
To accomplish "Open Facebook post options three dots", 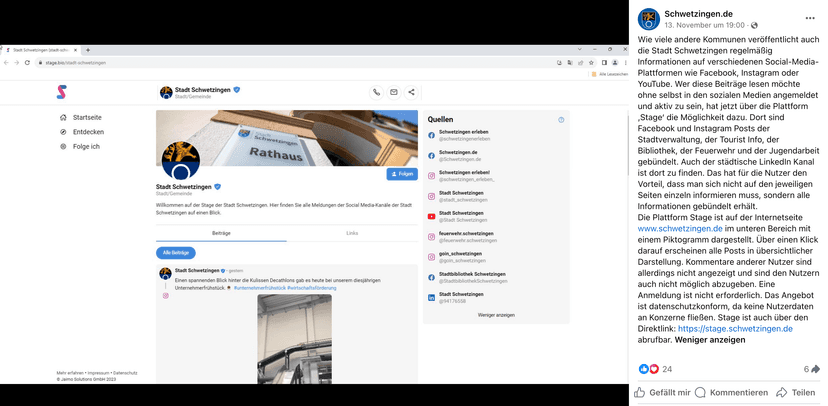I will 810,18.
